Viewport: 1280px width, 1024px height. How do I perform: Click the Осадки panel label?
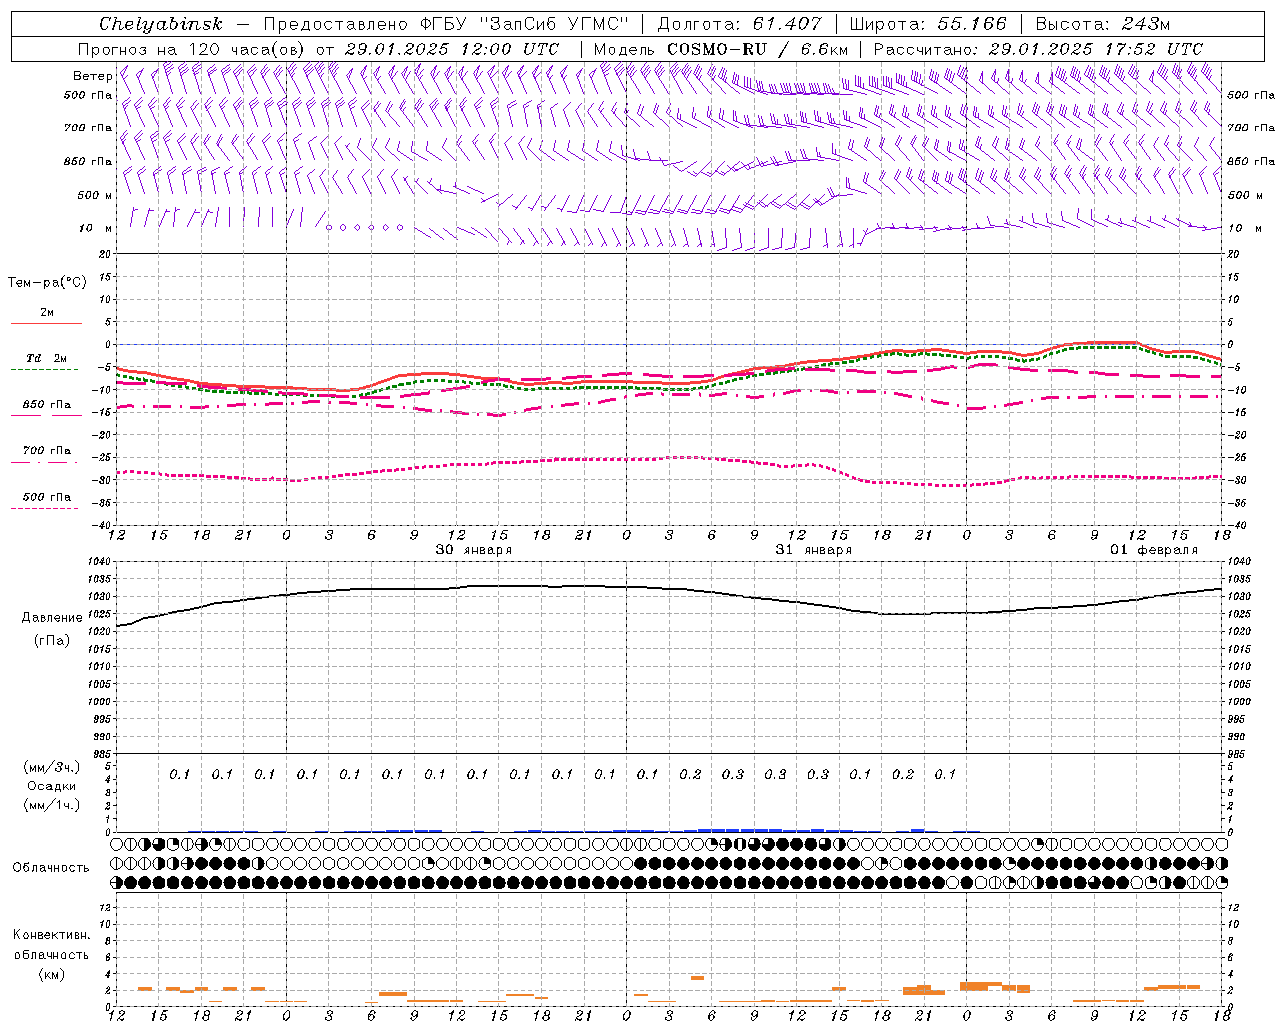(52, 786)
